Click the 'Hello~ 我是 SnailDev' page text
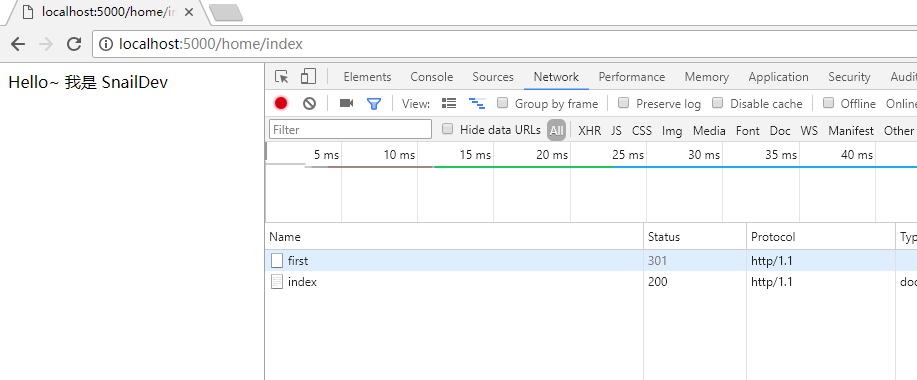Screen dimensions: 917x380 click(x=88, y=83)
